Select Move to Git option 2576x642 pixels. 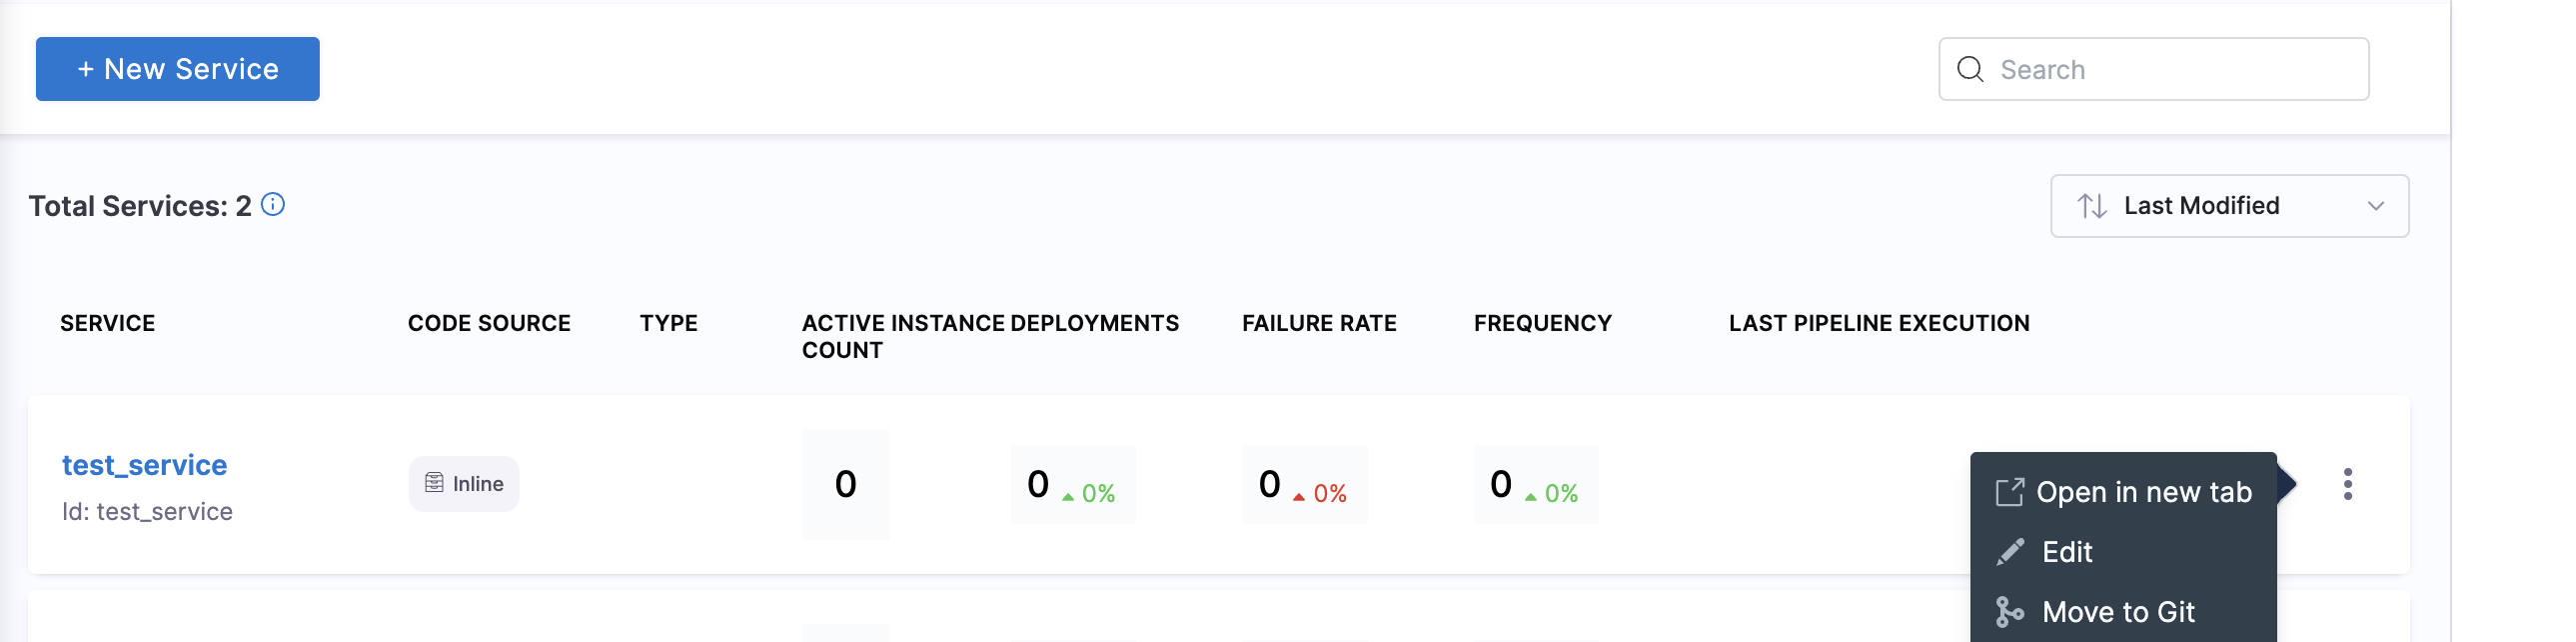coord(2118,612)
